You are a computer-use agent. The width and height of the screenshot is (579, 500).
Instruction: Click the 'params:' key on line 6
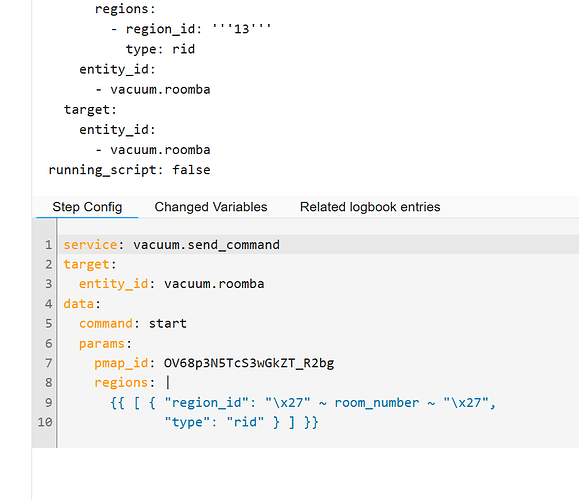coord(105,343)
